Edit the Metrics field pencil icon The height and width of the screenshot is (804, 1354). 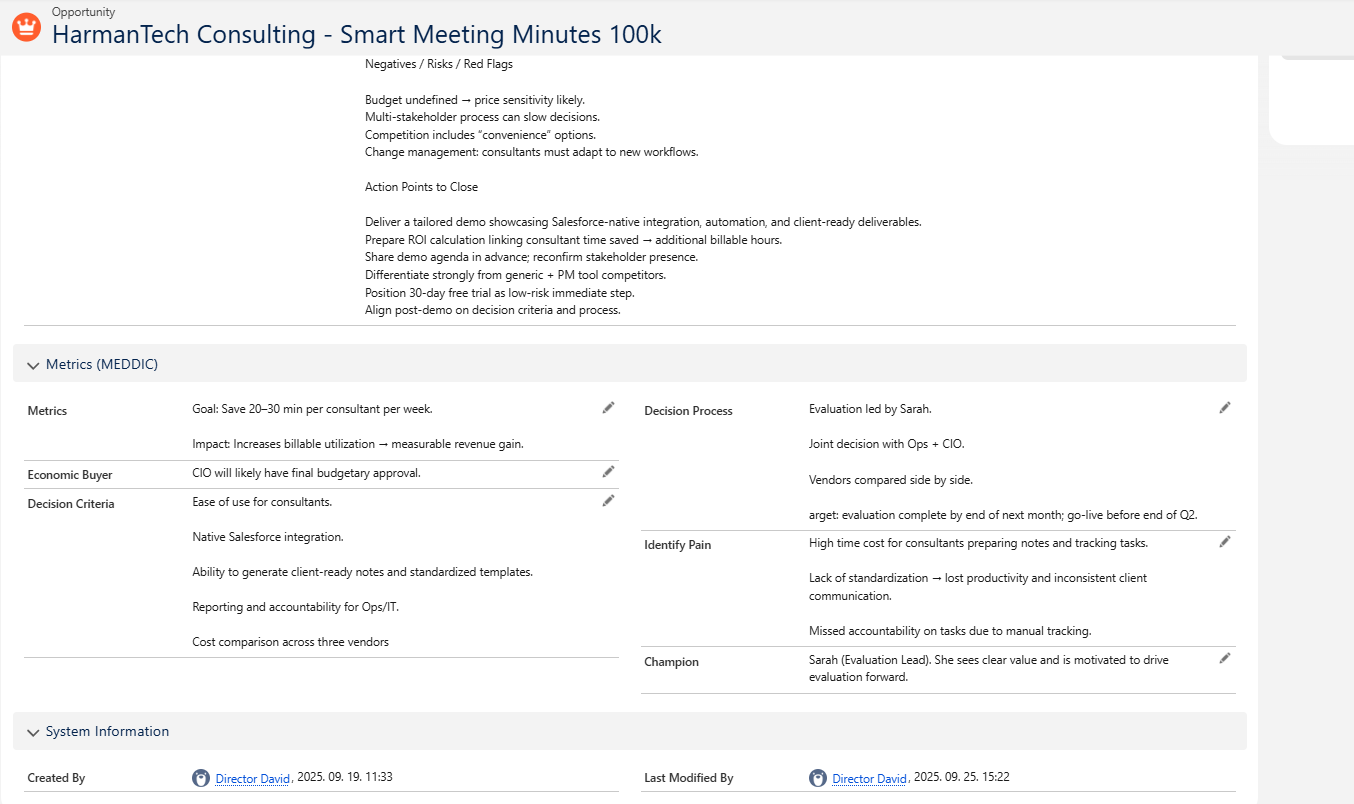[608, 408]
